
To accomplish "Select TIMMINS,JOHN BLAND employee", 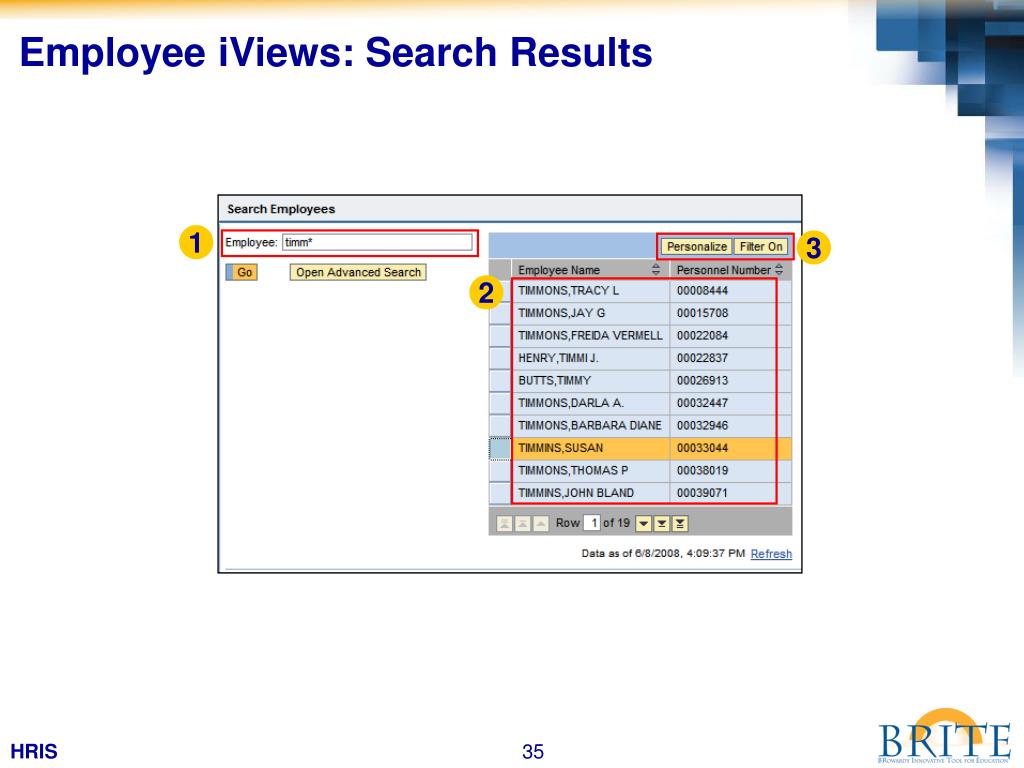I will (x=576, y=493).
